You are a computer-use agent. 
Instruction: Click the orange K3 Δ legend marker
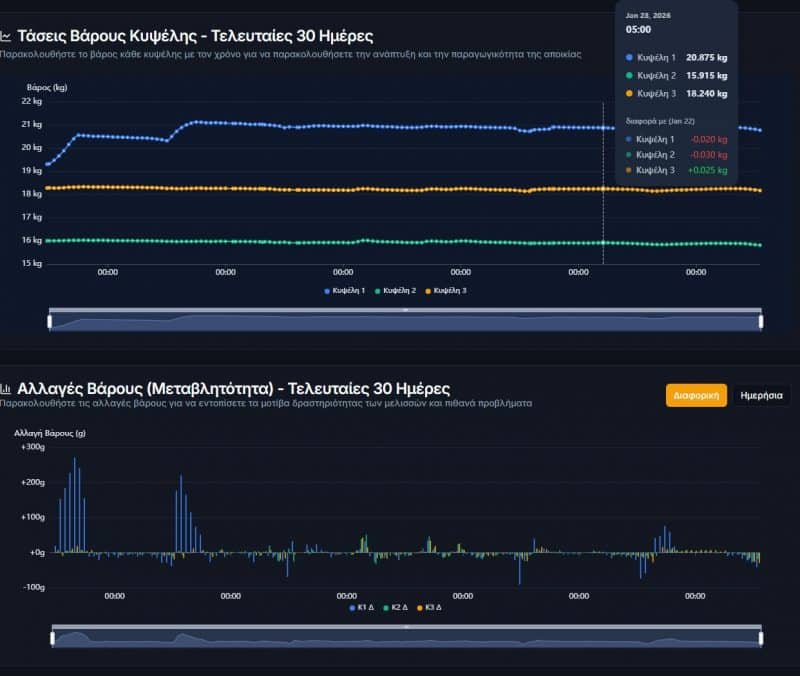click(x=419, y=607)
